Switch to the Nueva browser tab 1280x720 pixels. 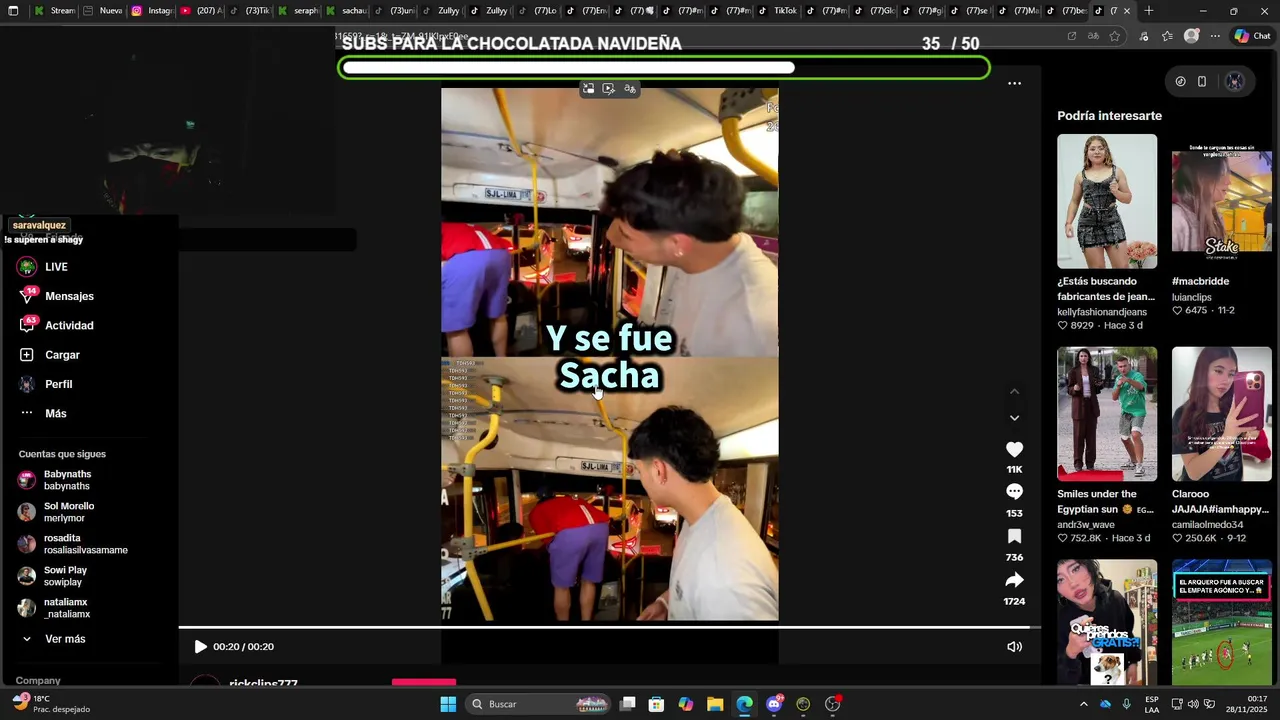(103, 11)
